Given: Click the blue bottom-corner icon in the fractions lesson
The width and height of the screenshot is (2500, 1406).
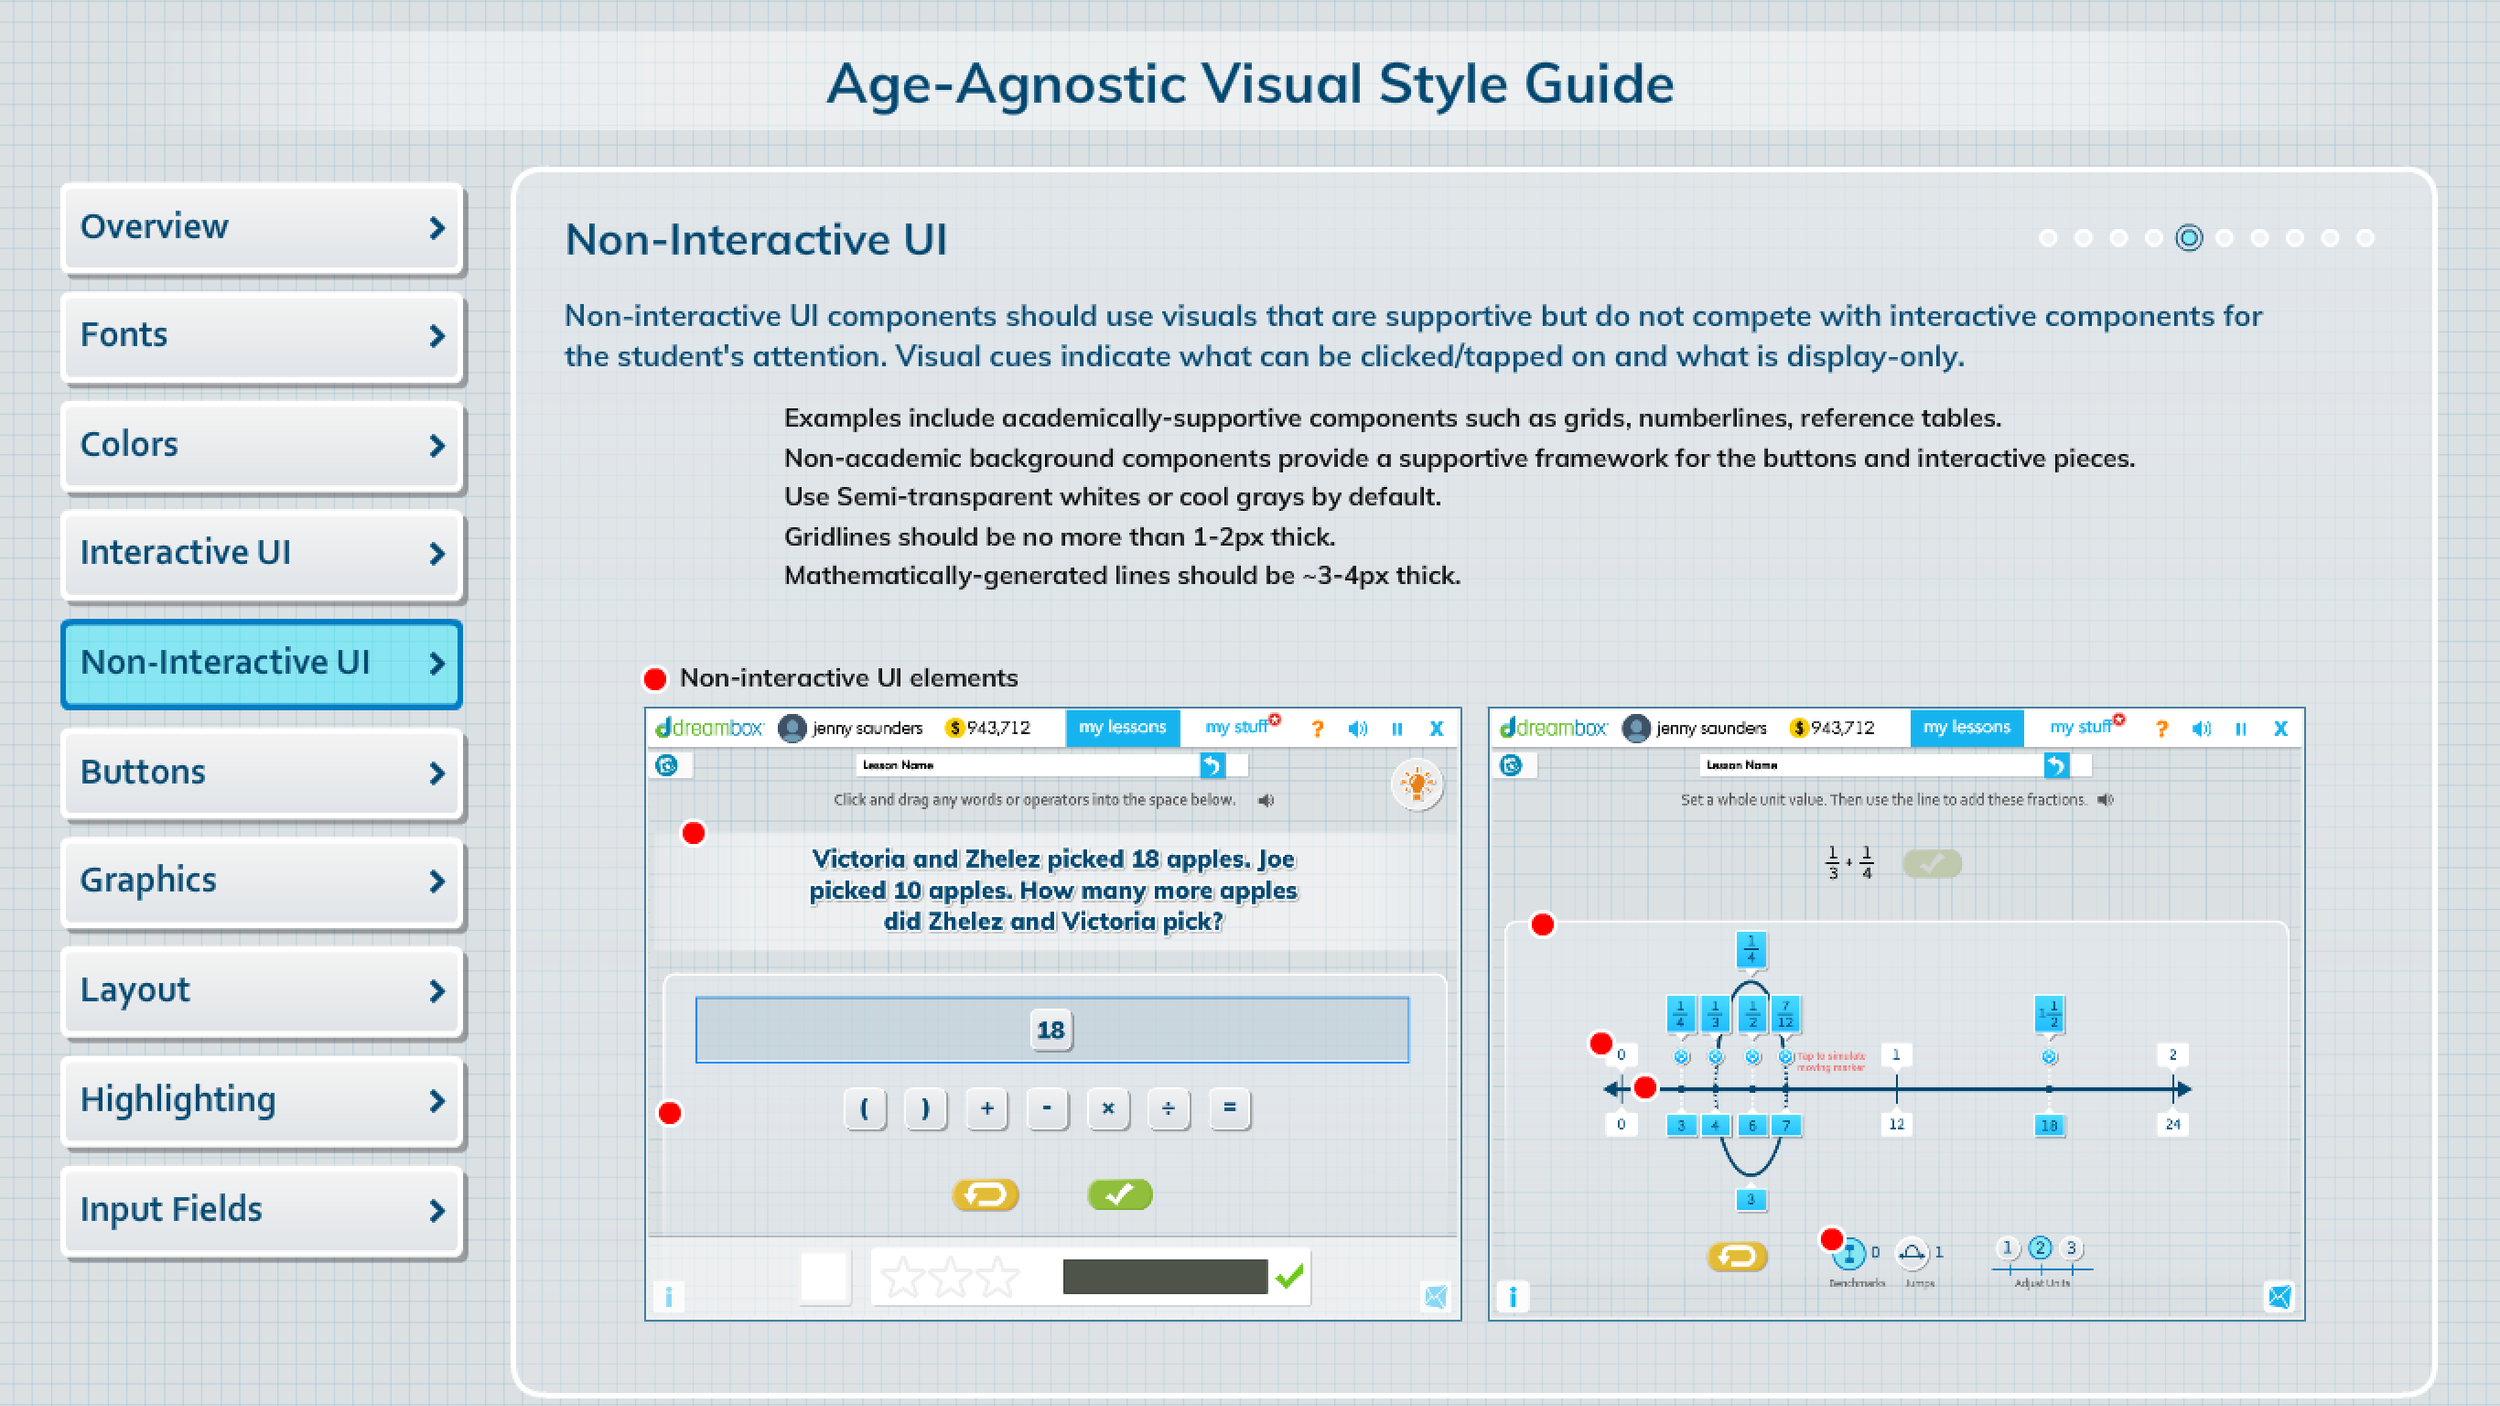Looking at the screenshot, I should pyautogui.click(x=2279, y=1297).
